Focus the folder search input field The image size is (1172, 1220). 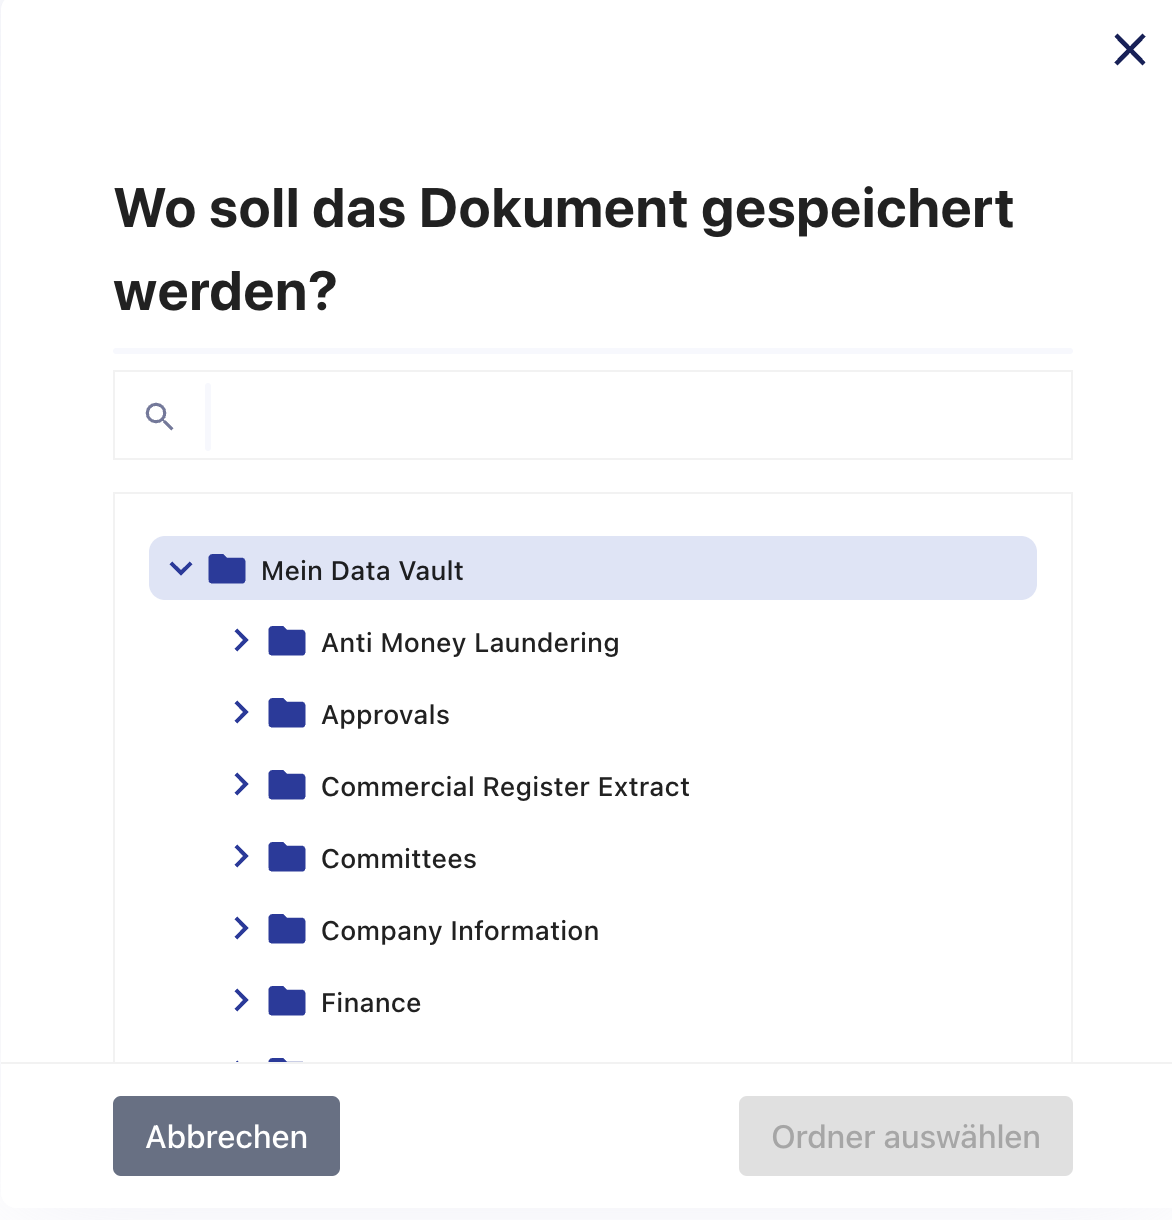pyautogui.click(x=640, y=416)
